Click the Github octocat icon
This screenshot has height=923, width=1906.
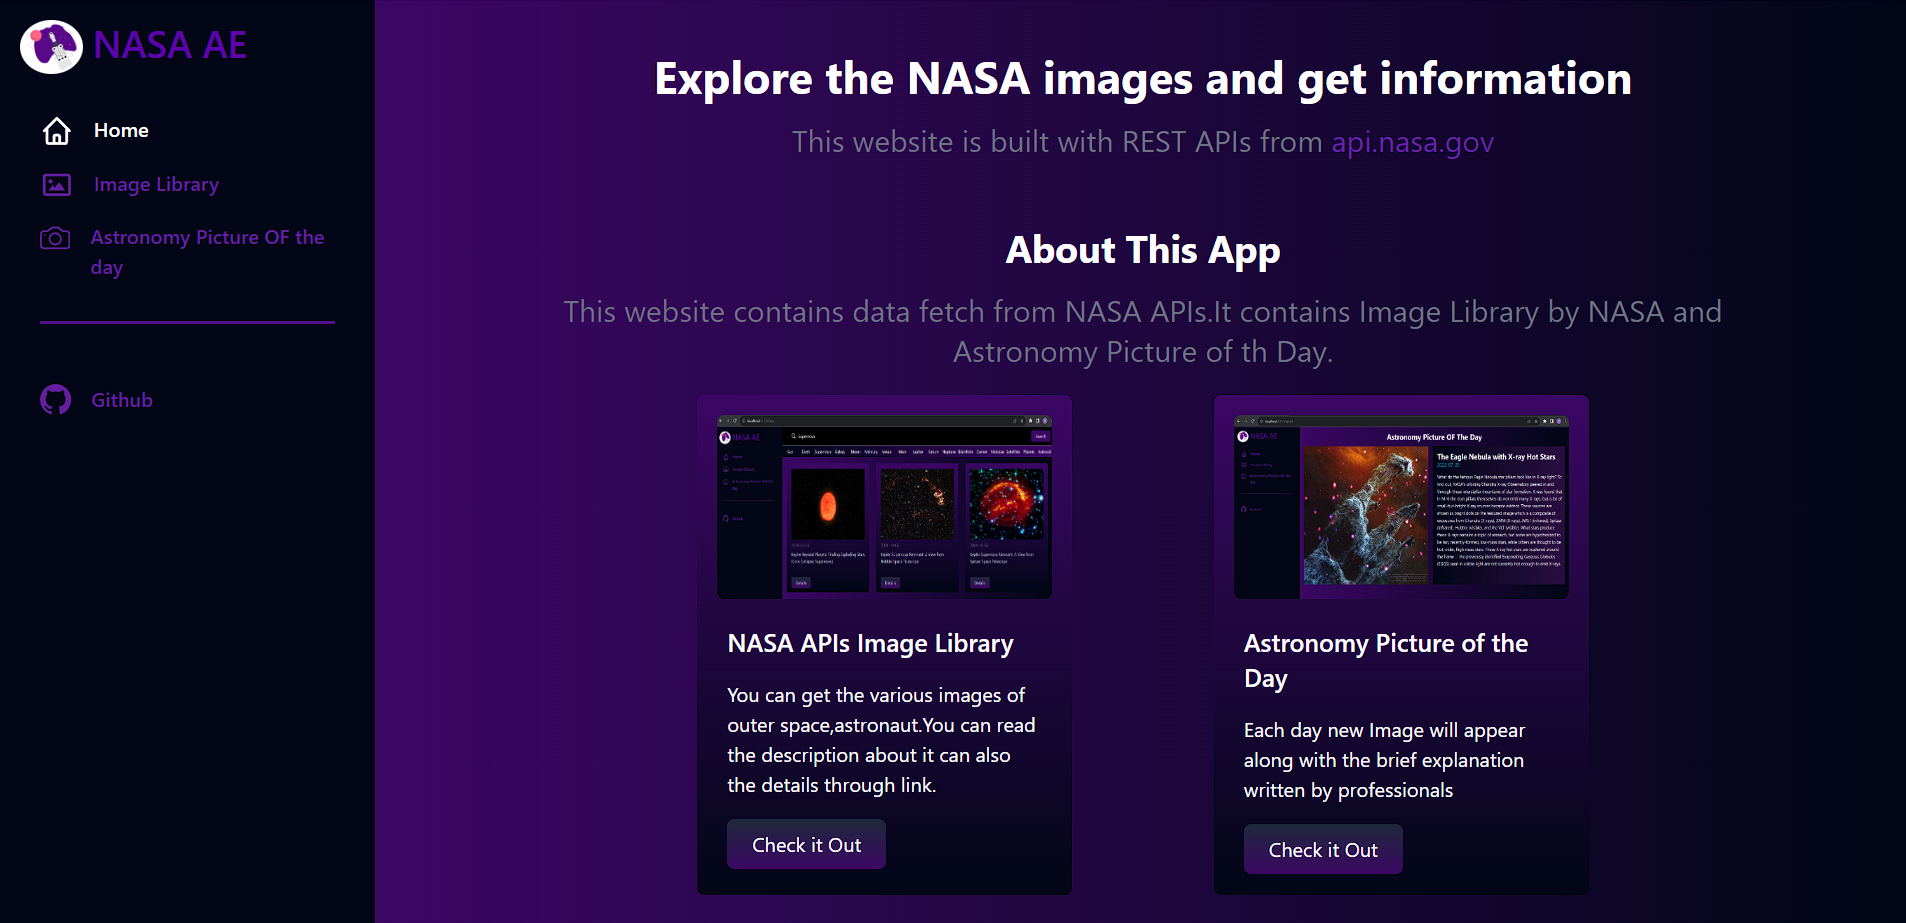pyautogui.click(x=56, y=400)
